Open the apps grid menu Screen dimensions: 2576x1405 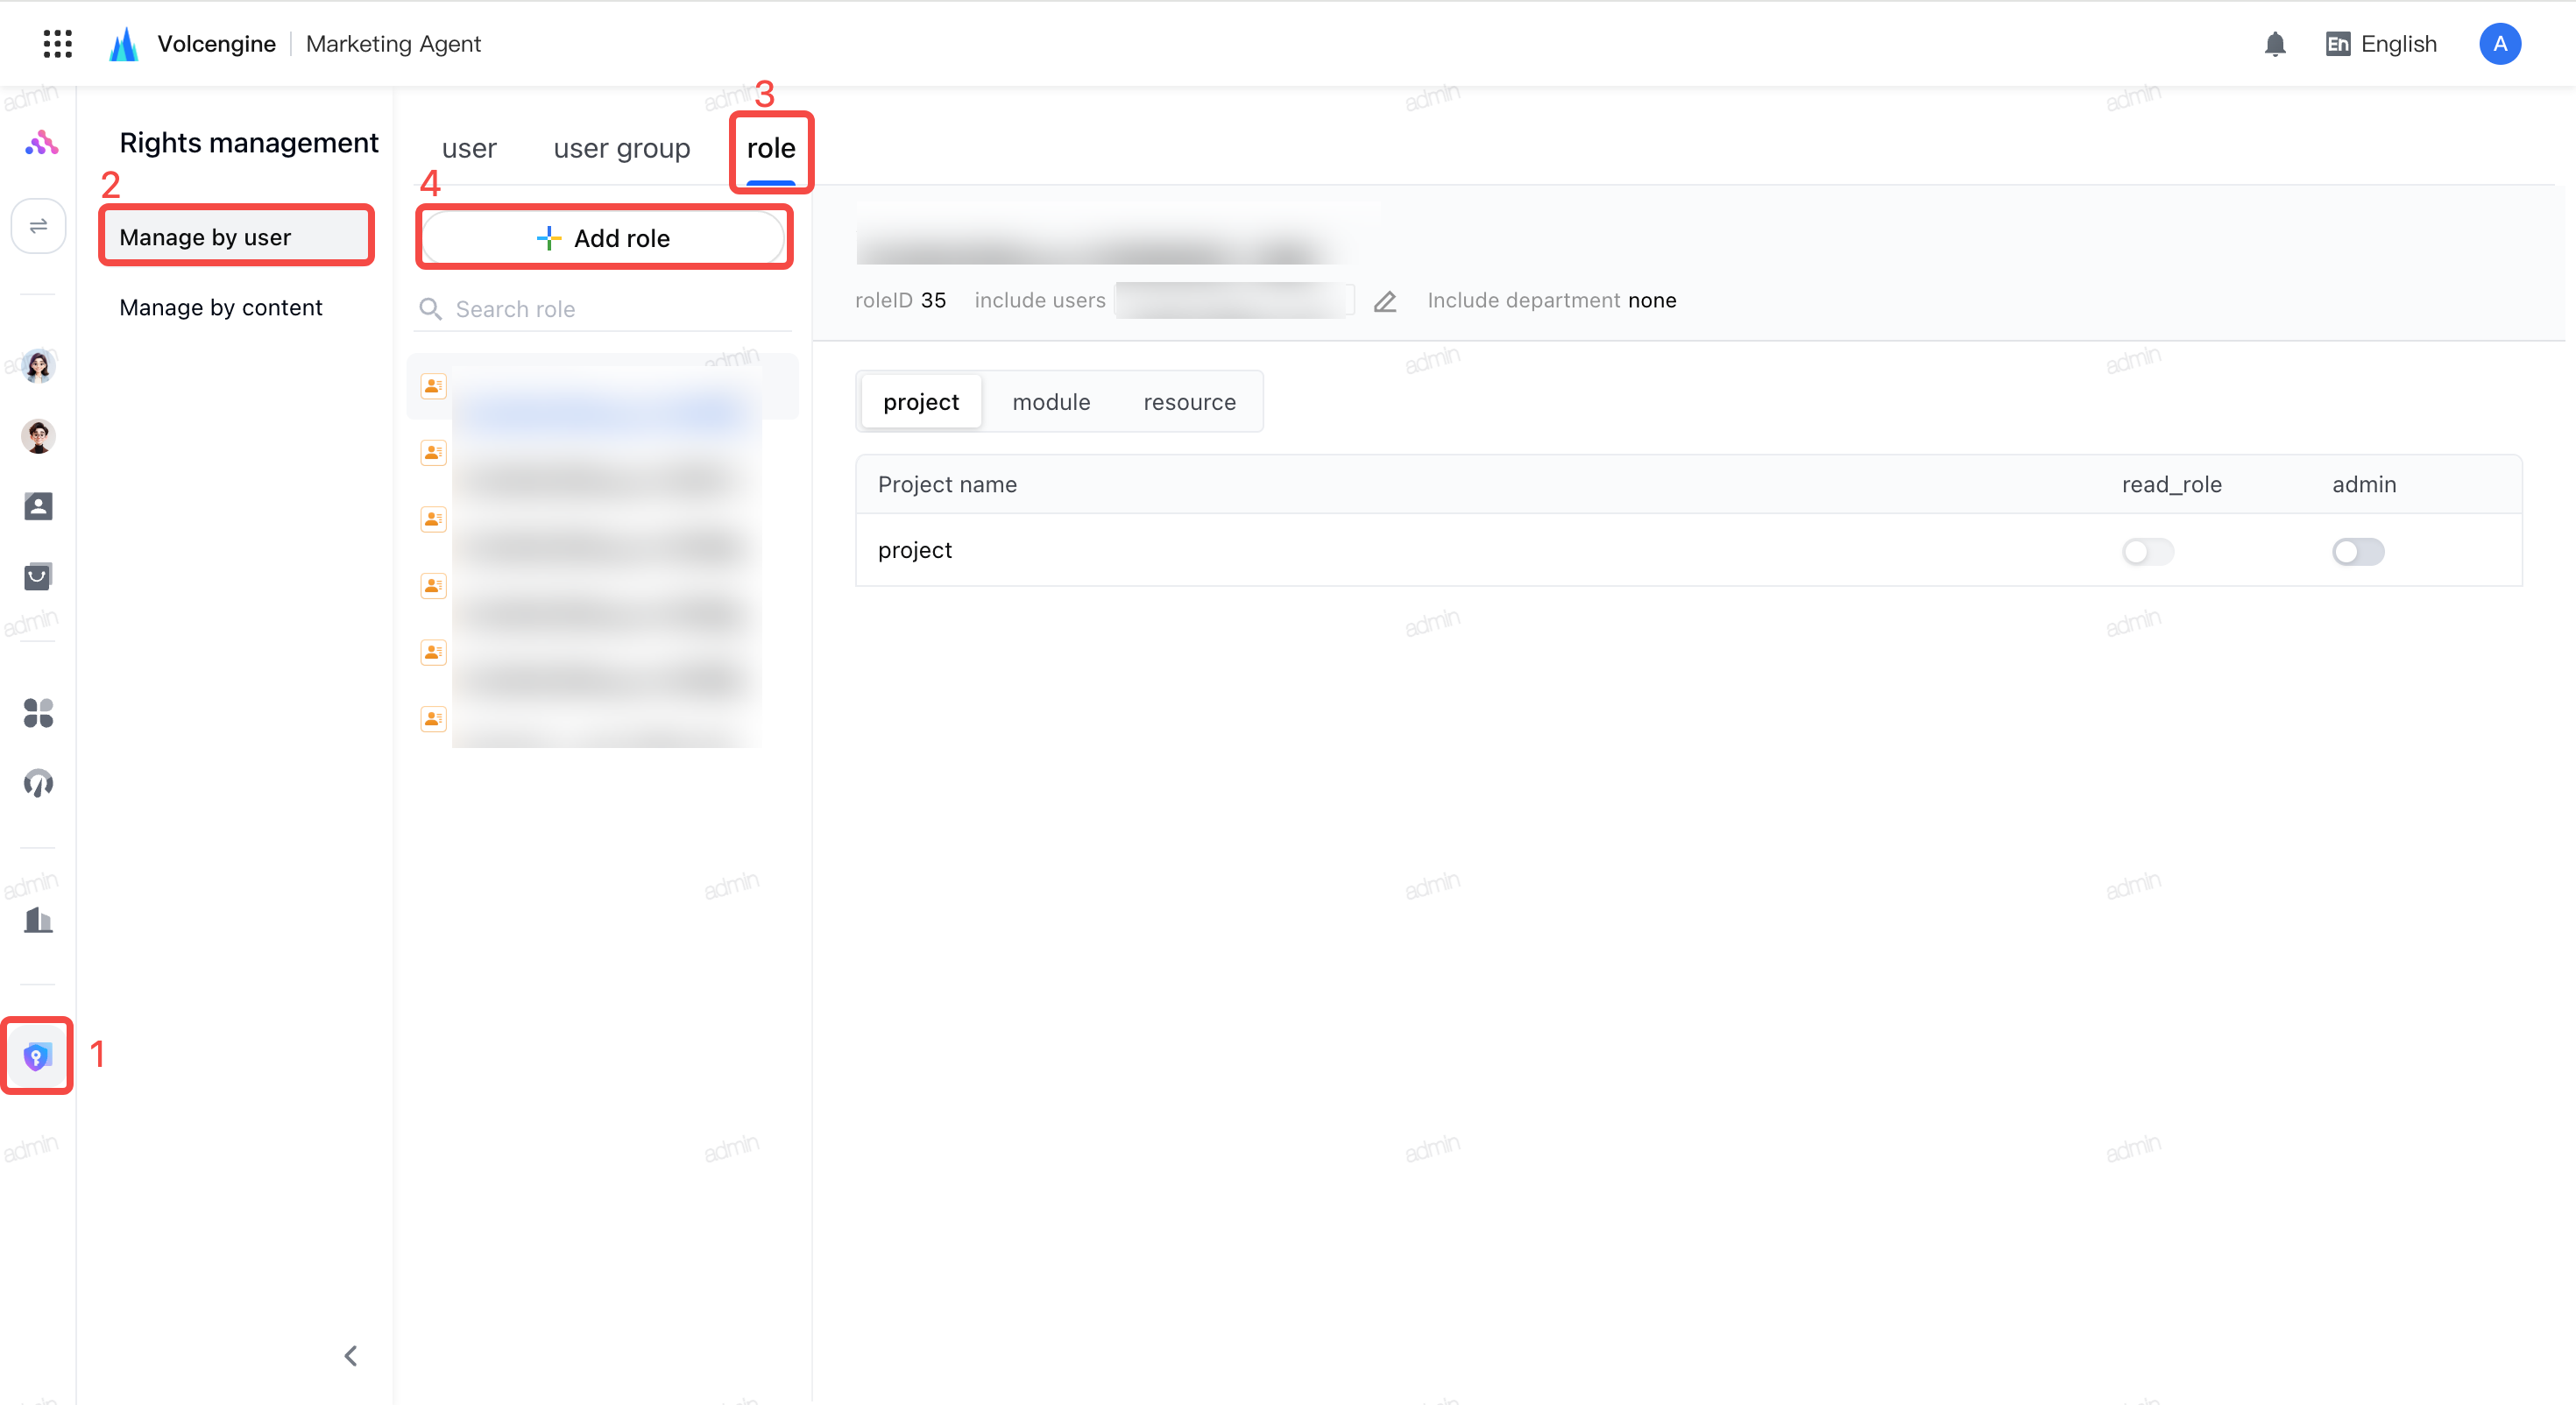click(x=58, y=44)
